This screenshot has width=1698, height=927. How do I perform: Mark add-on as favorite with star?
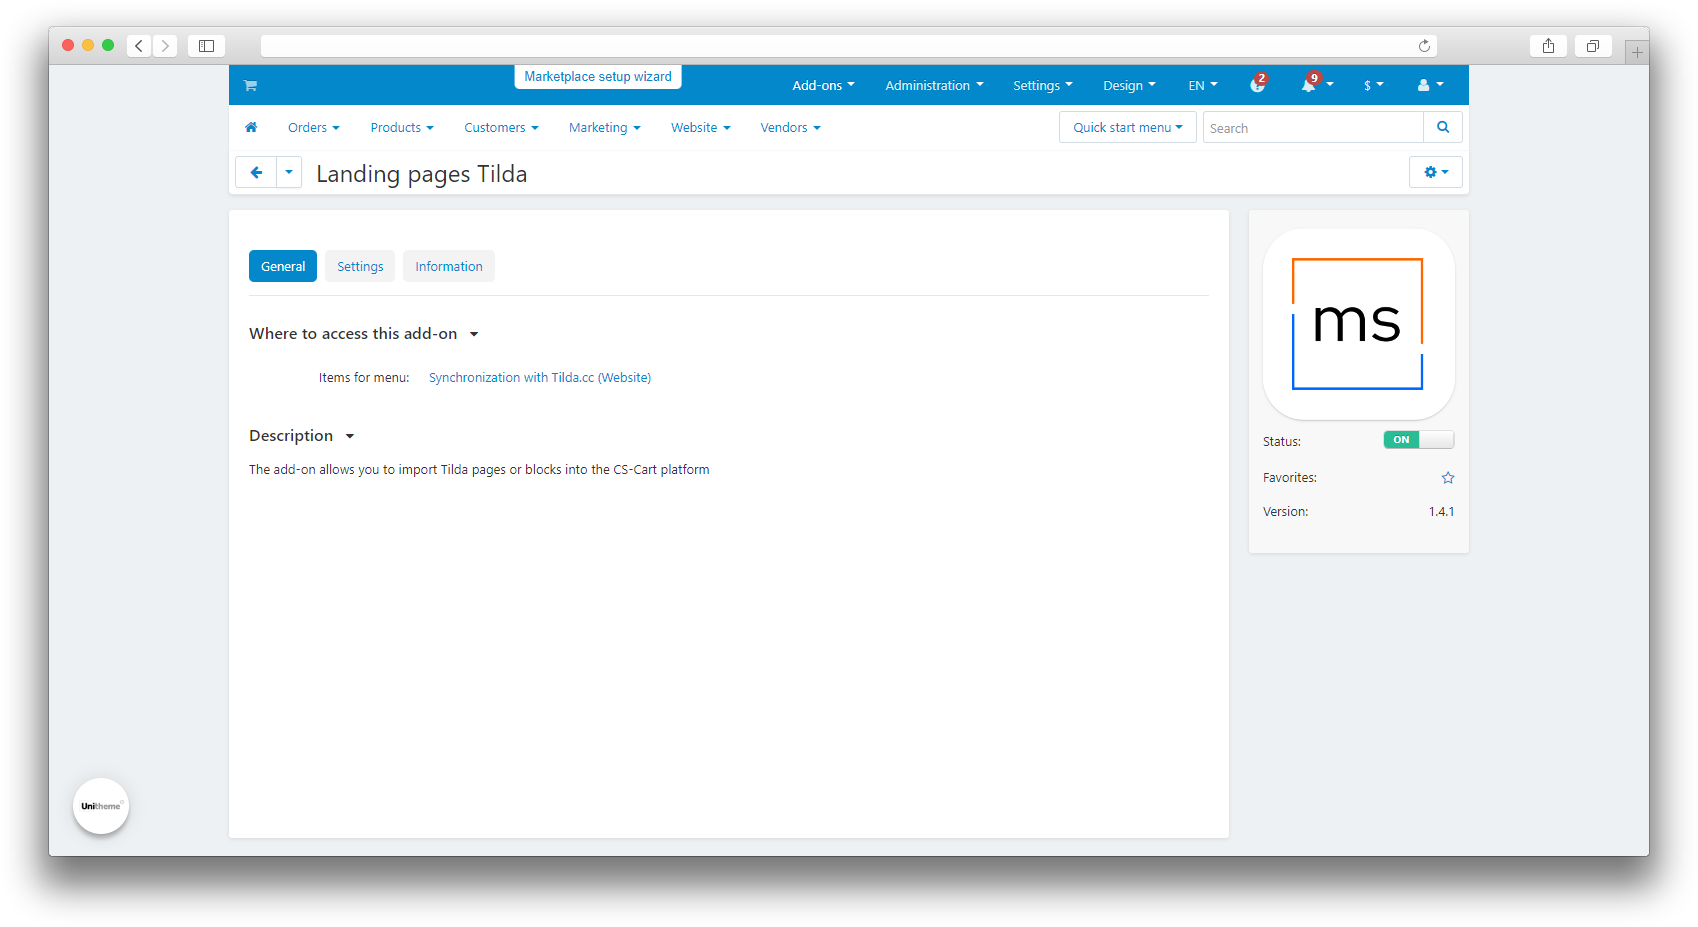[1447, 478]
